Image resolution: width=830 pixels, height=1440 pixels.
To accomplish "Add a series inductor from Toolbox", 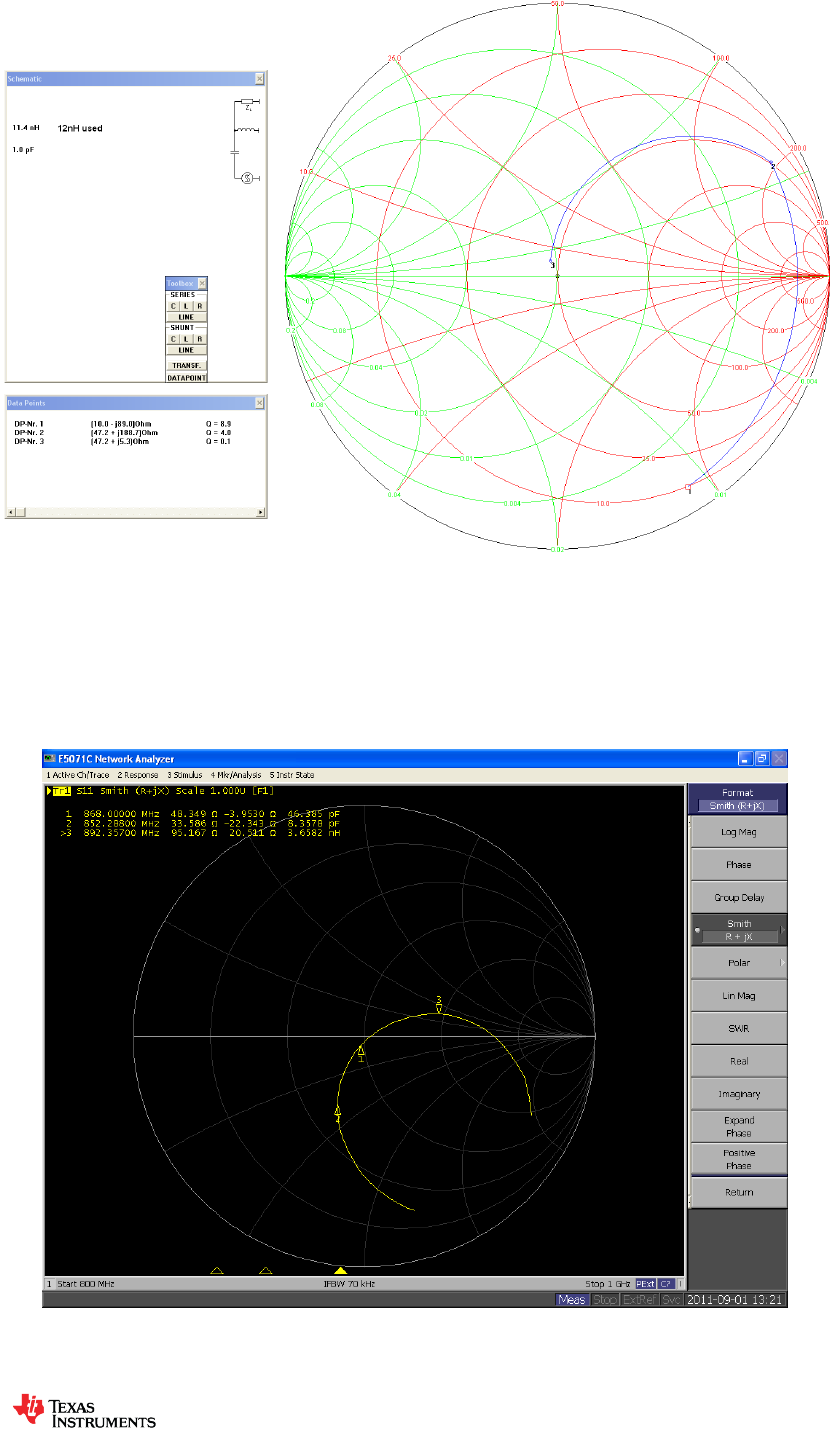I will (186, 306).
